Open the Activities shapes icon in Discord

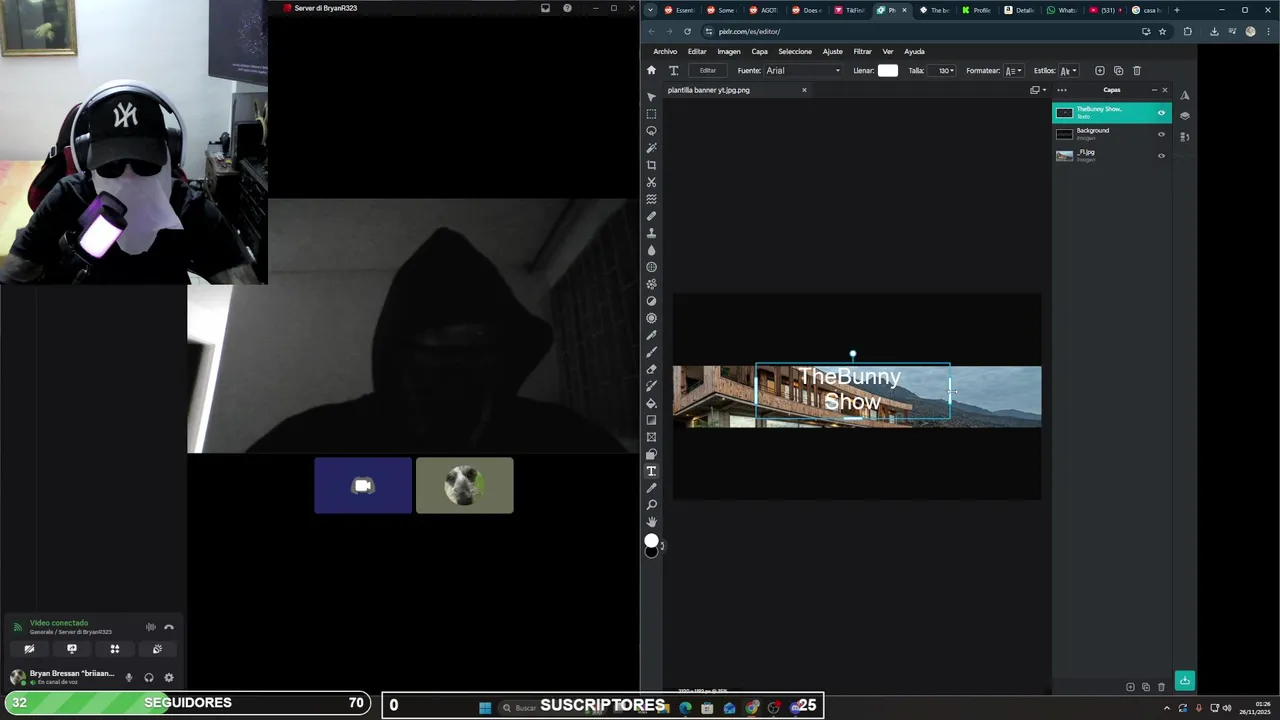click(x=114, y=649)
